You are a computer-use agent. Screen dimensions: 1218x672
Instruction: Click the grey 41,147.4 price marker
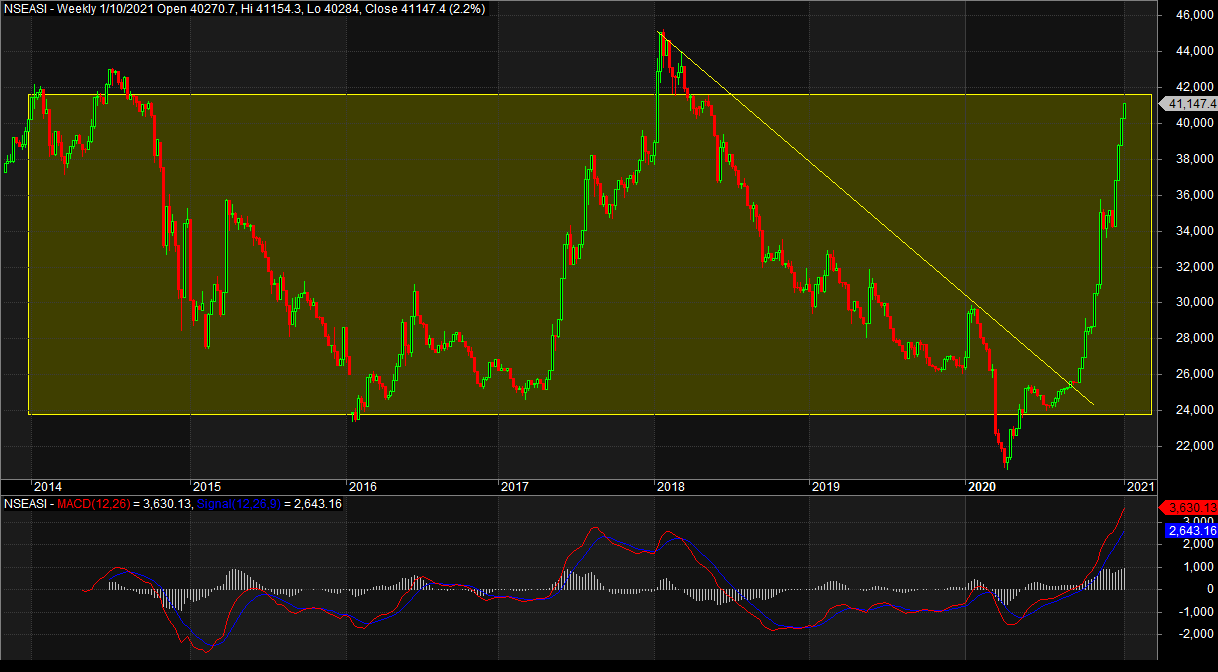point(1189,104)
